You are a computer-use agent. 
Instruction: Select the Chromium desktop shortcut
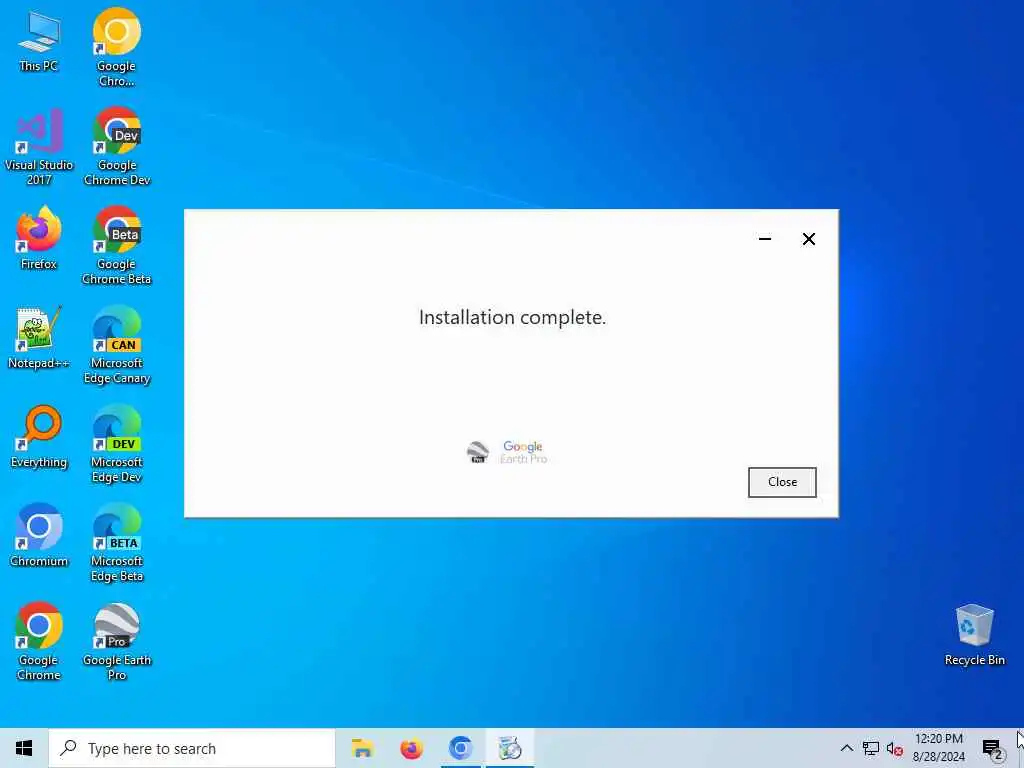point(39,536)
